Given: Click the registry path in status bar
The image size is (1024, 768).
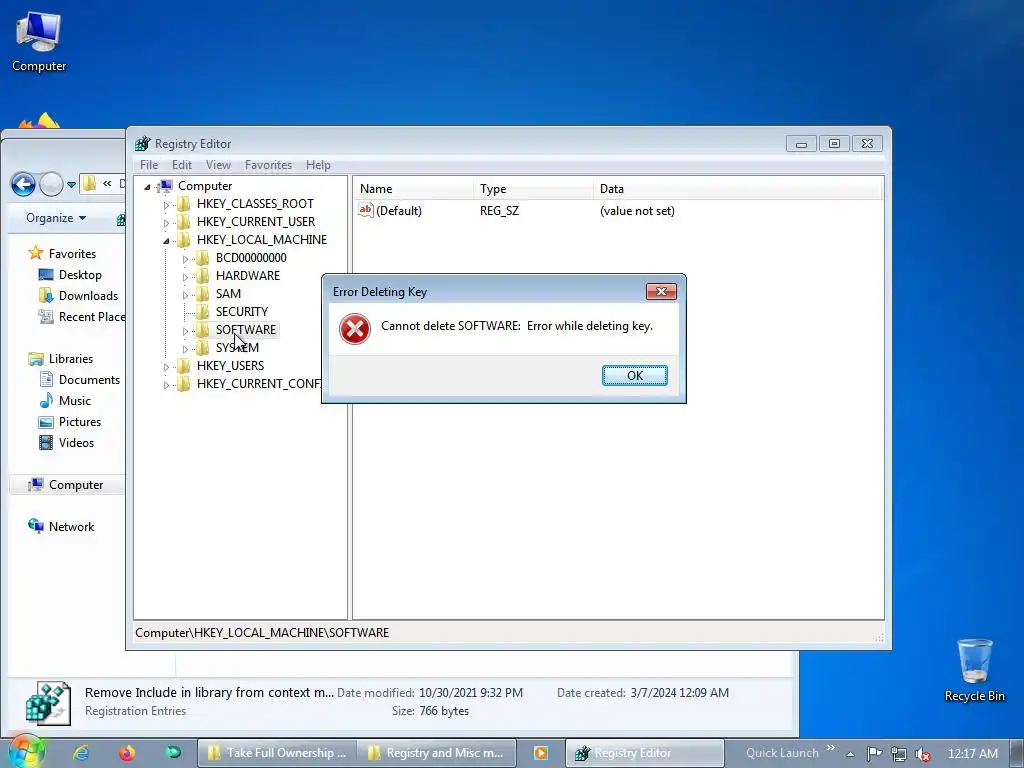Looking at the screenshot, I should [262, 633].
